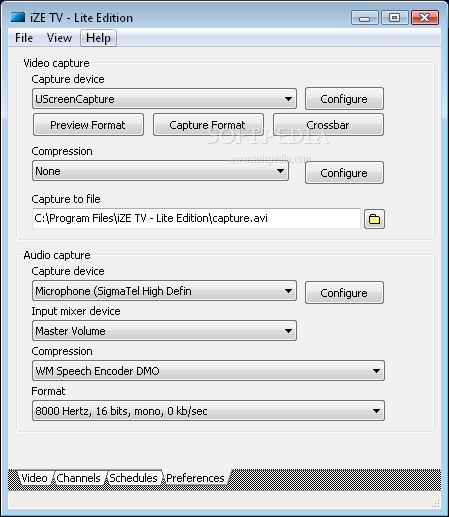
Task: Configure the UScreenCapture video device
Action: [344, 99]
